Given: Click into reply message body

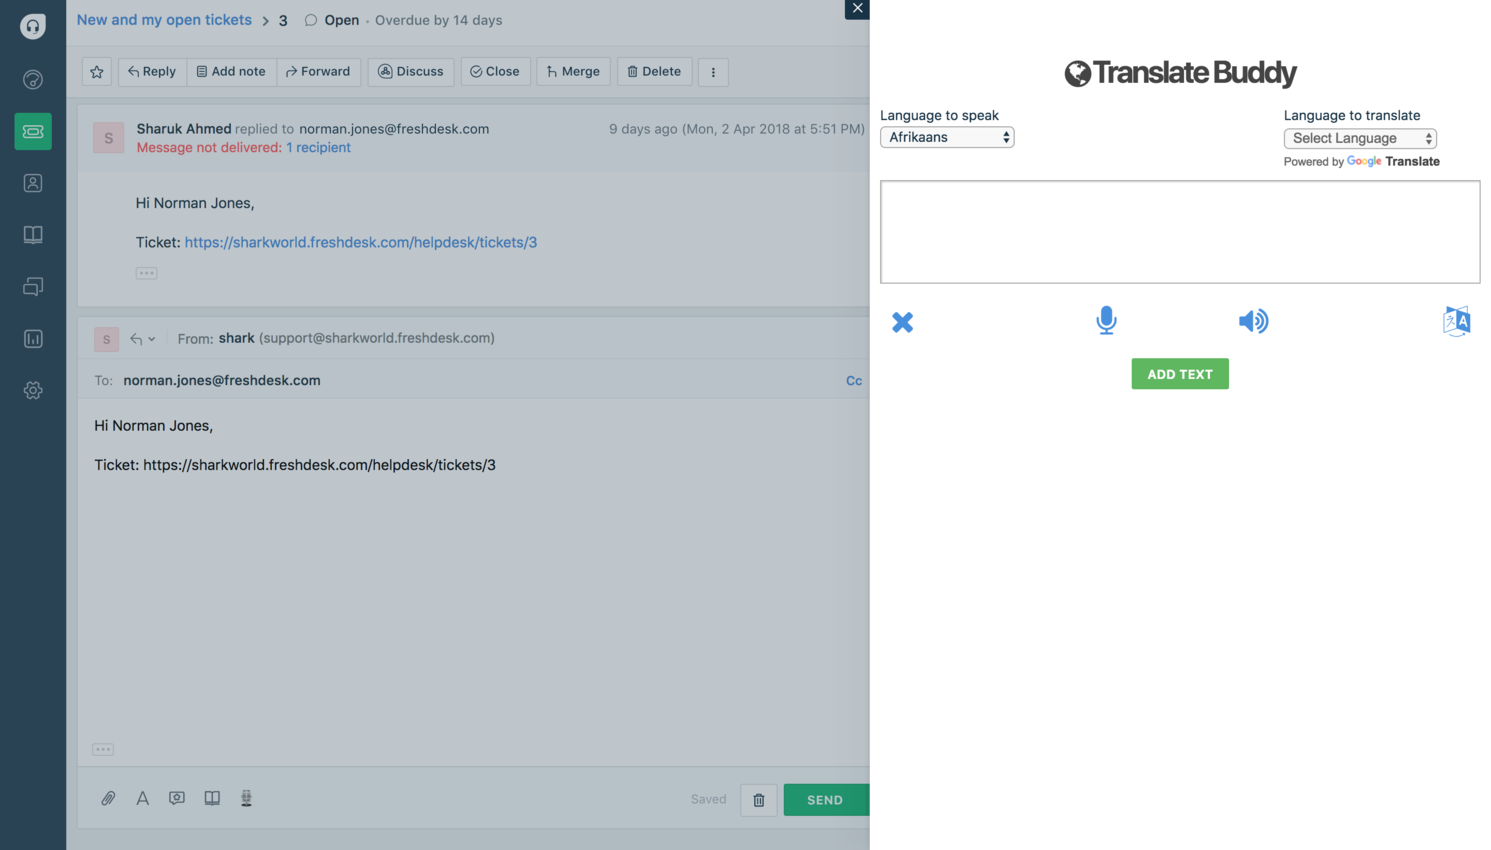Looking at the screenshot, I should point(473,580).
